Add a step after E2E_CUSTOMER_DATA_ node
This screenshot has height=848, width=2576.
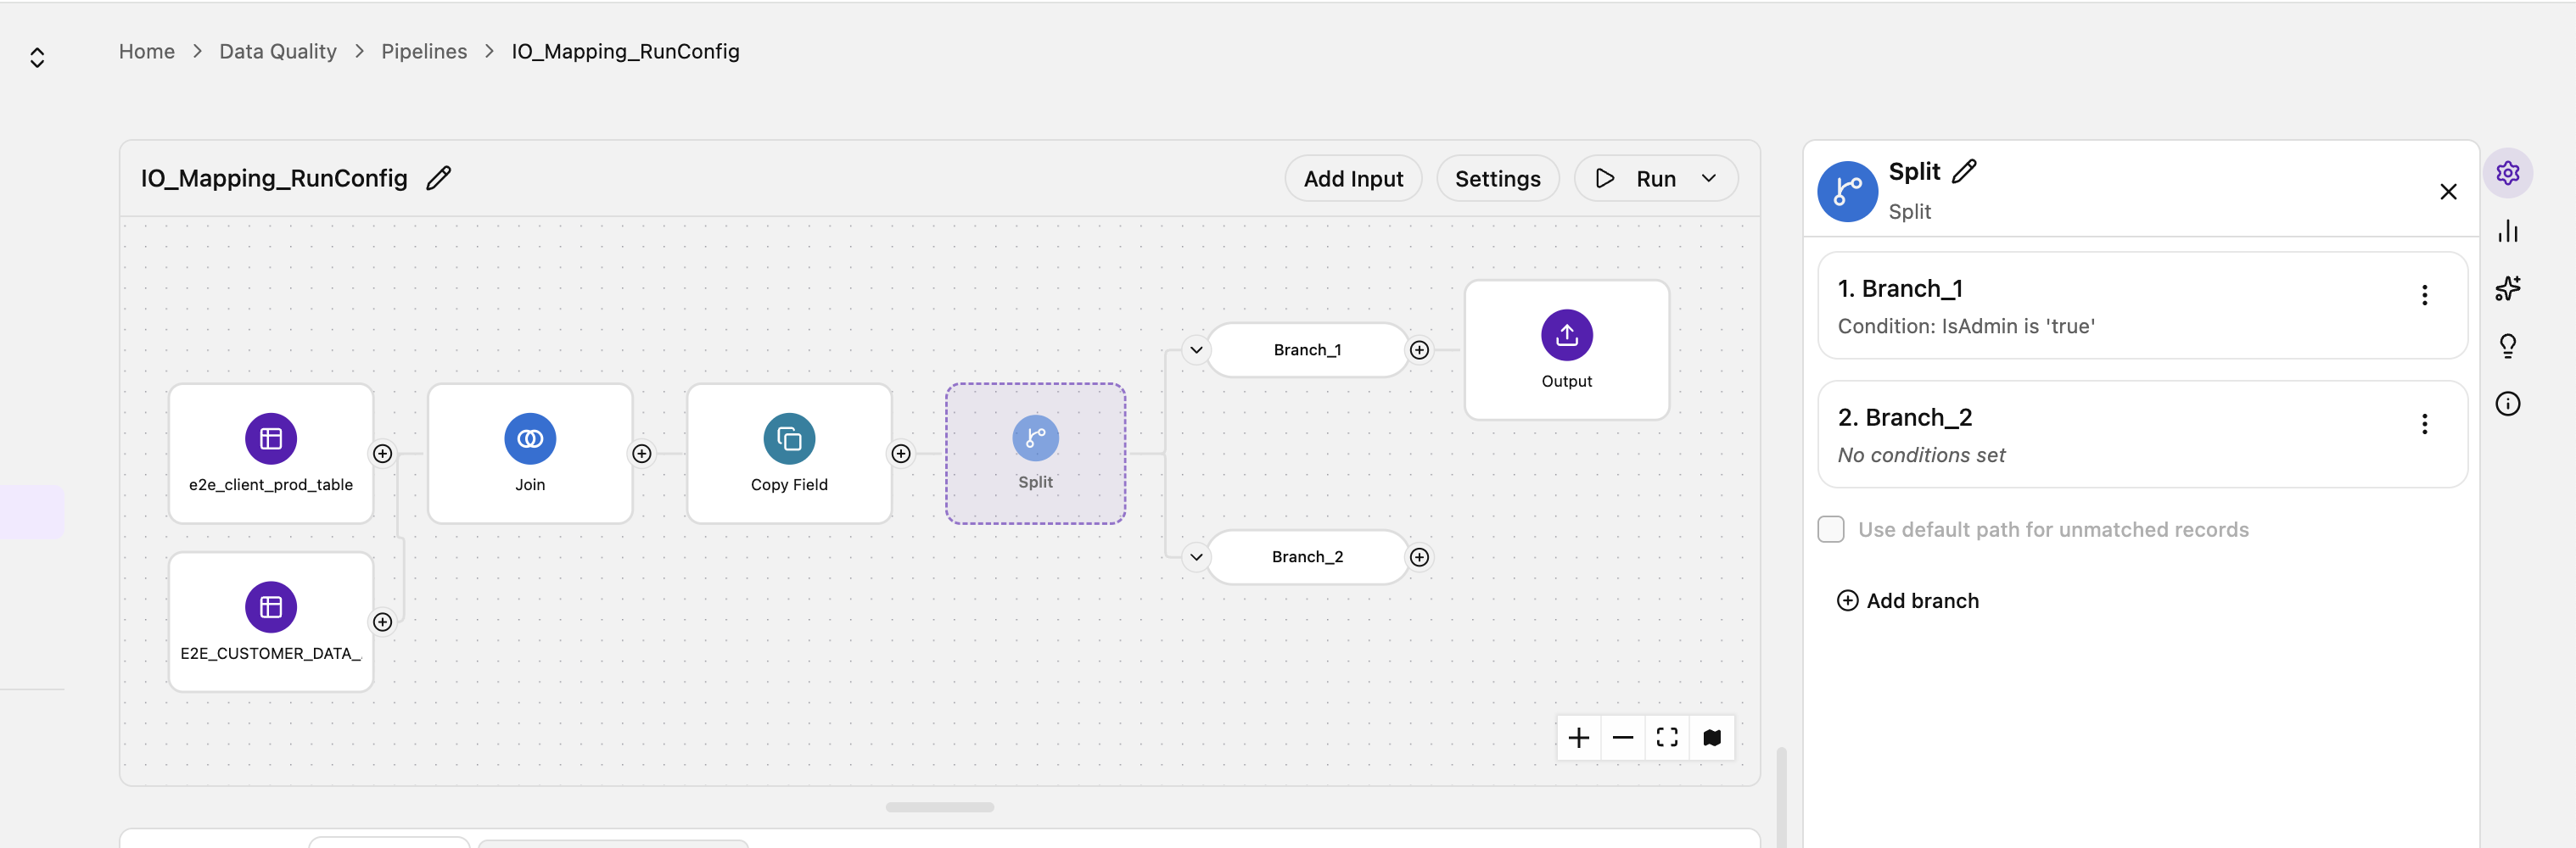(382, 622)
